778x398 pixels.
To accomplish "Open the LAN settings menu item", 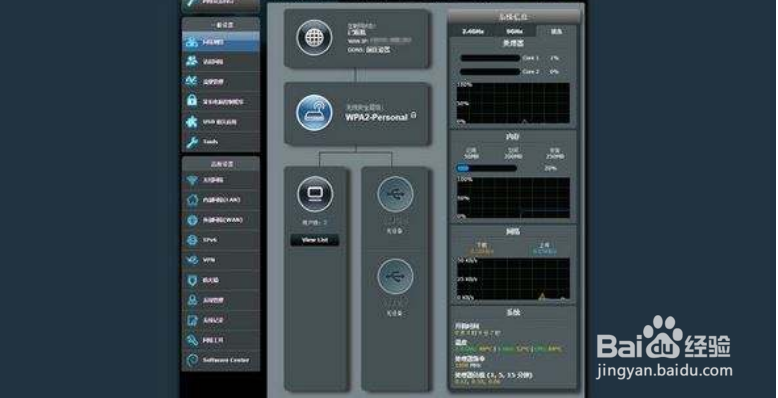I will tap(221, 200).
